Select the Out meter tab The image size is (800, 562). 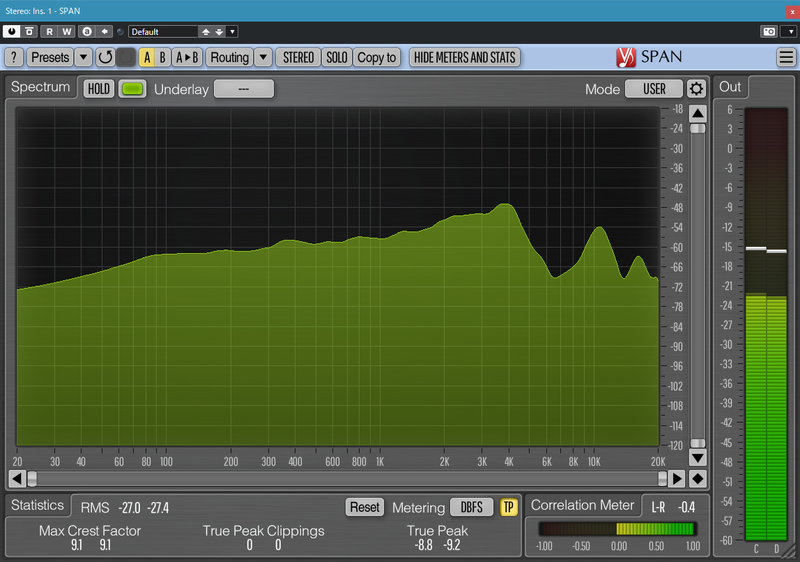(730, 87)
